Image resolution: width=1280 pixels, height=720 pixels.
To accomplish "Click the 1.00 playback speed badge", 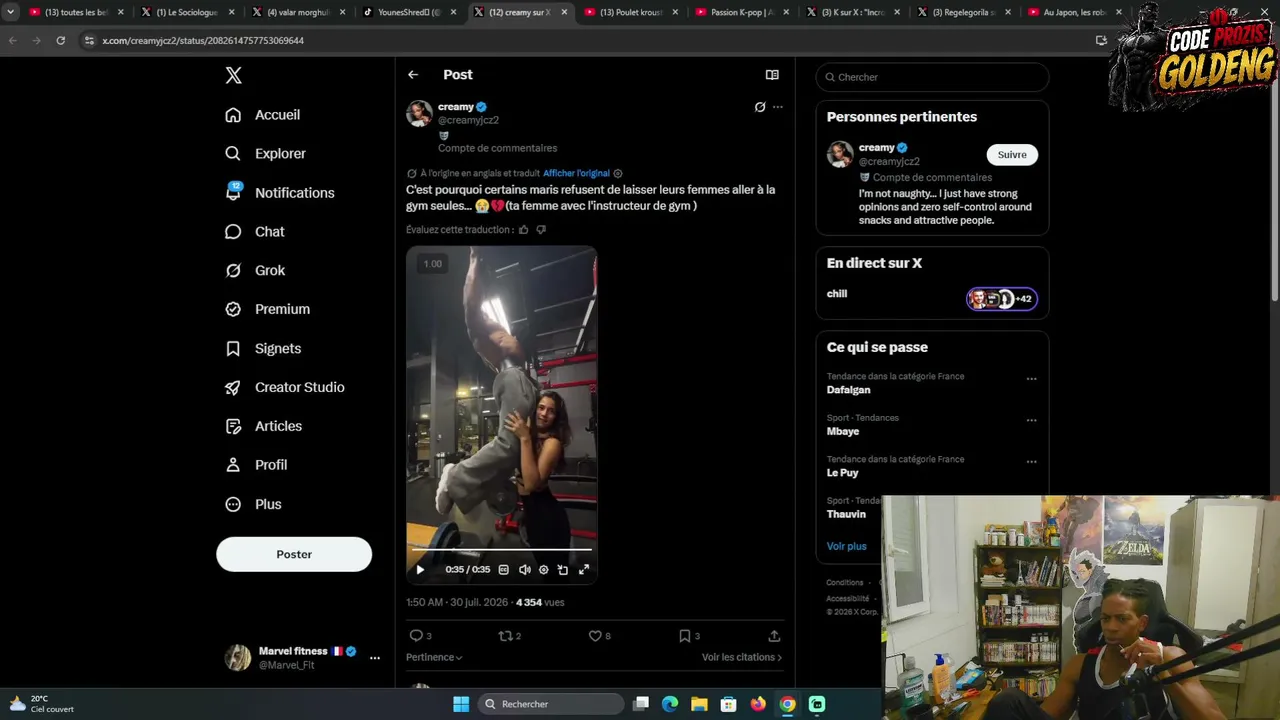I will [432, 264].
